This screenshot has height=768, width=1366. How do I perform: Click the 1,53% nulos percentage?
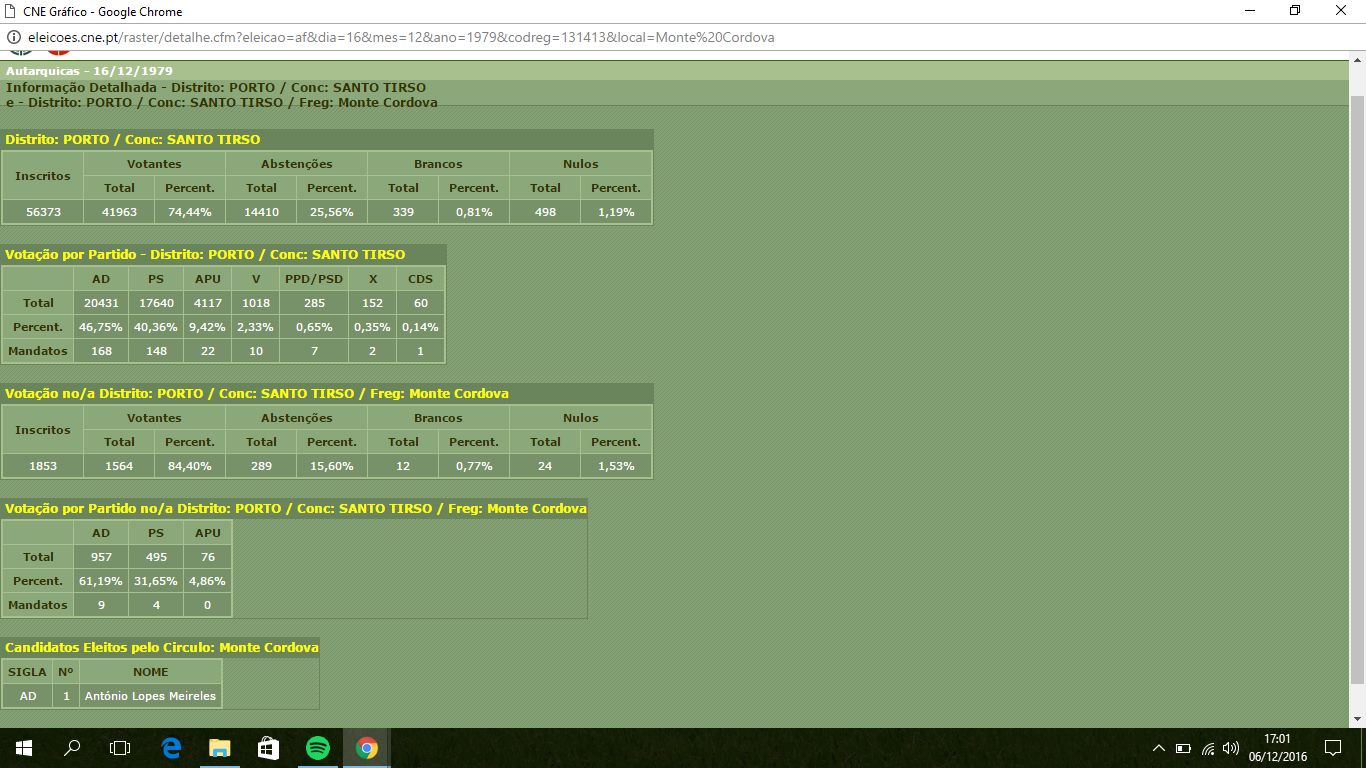pyautogui.click(x=616, y=466)
